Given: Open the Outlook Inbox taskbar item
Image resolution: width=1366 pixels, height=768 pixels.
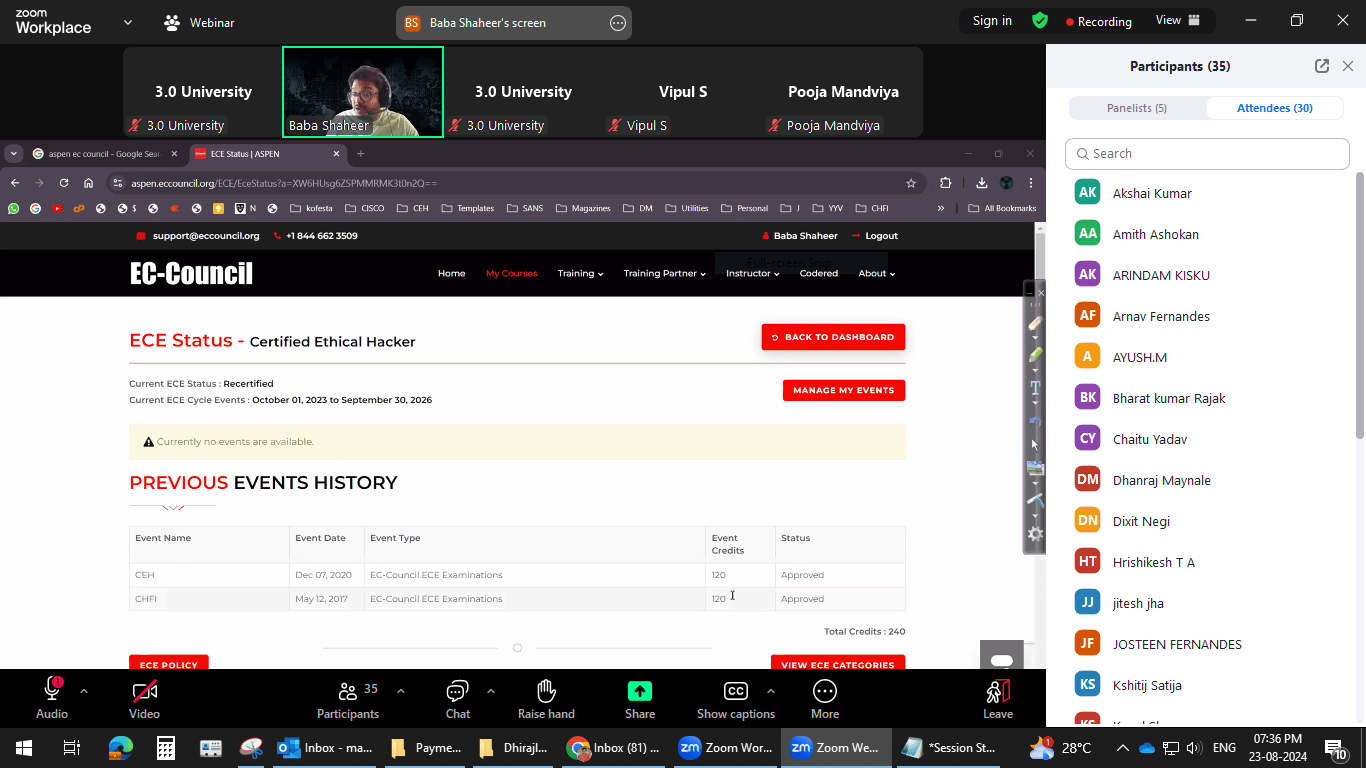Looking at the screenshot, I should tap(325, 747).
